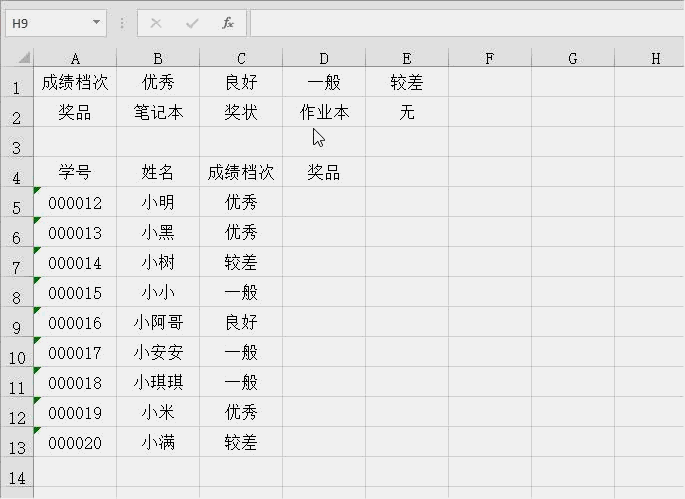Click the formula bar resize dots handle
Image resolution: width=685 pixels, height=499 pixels.
point(122,23)
